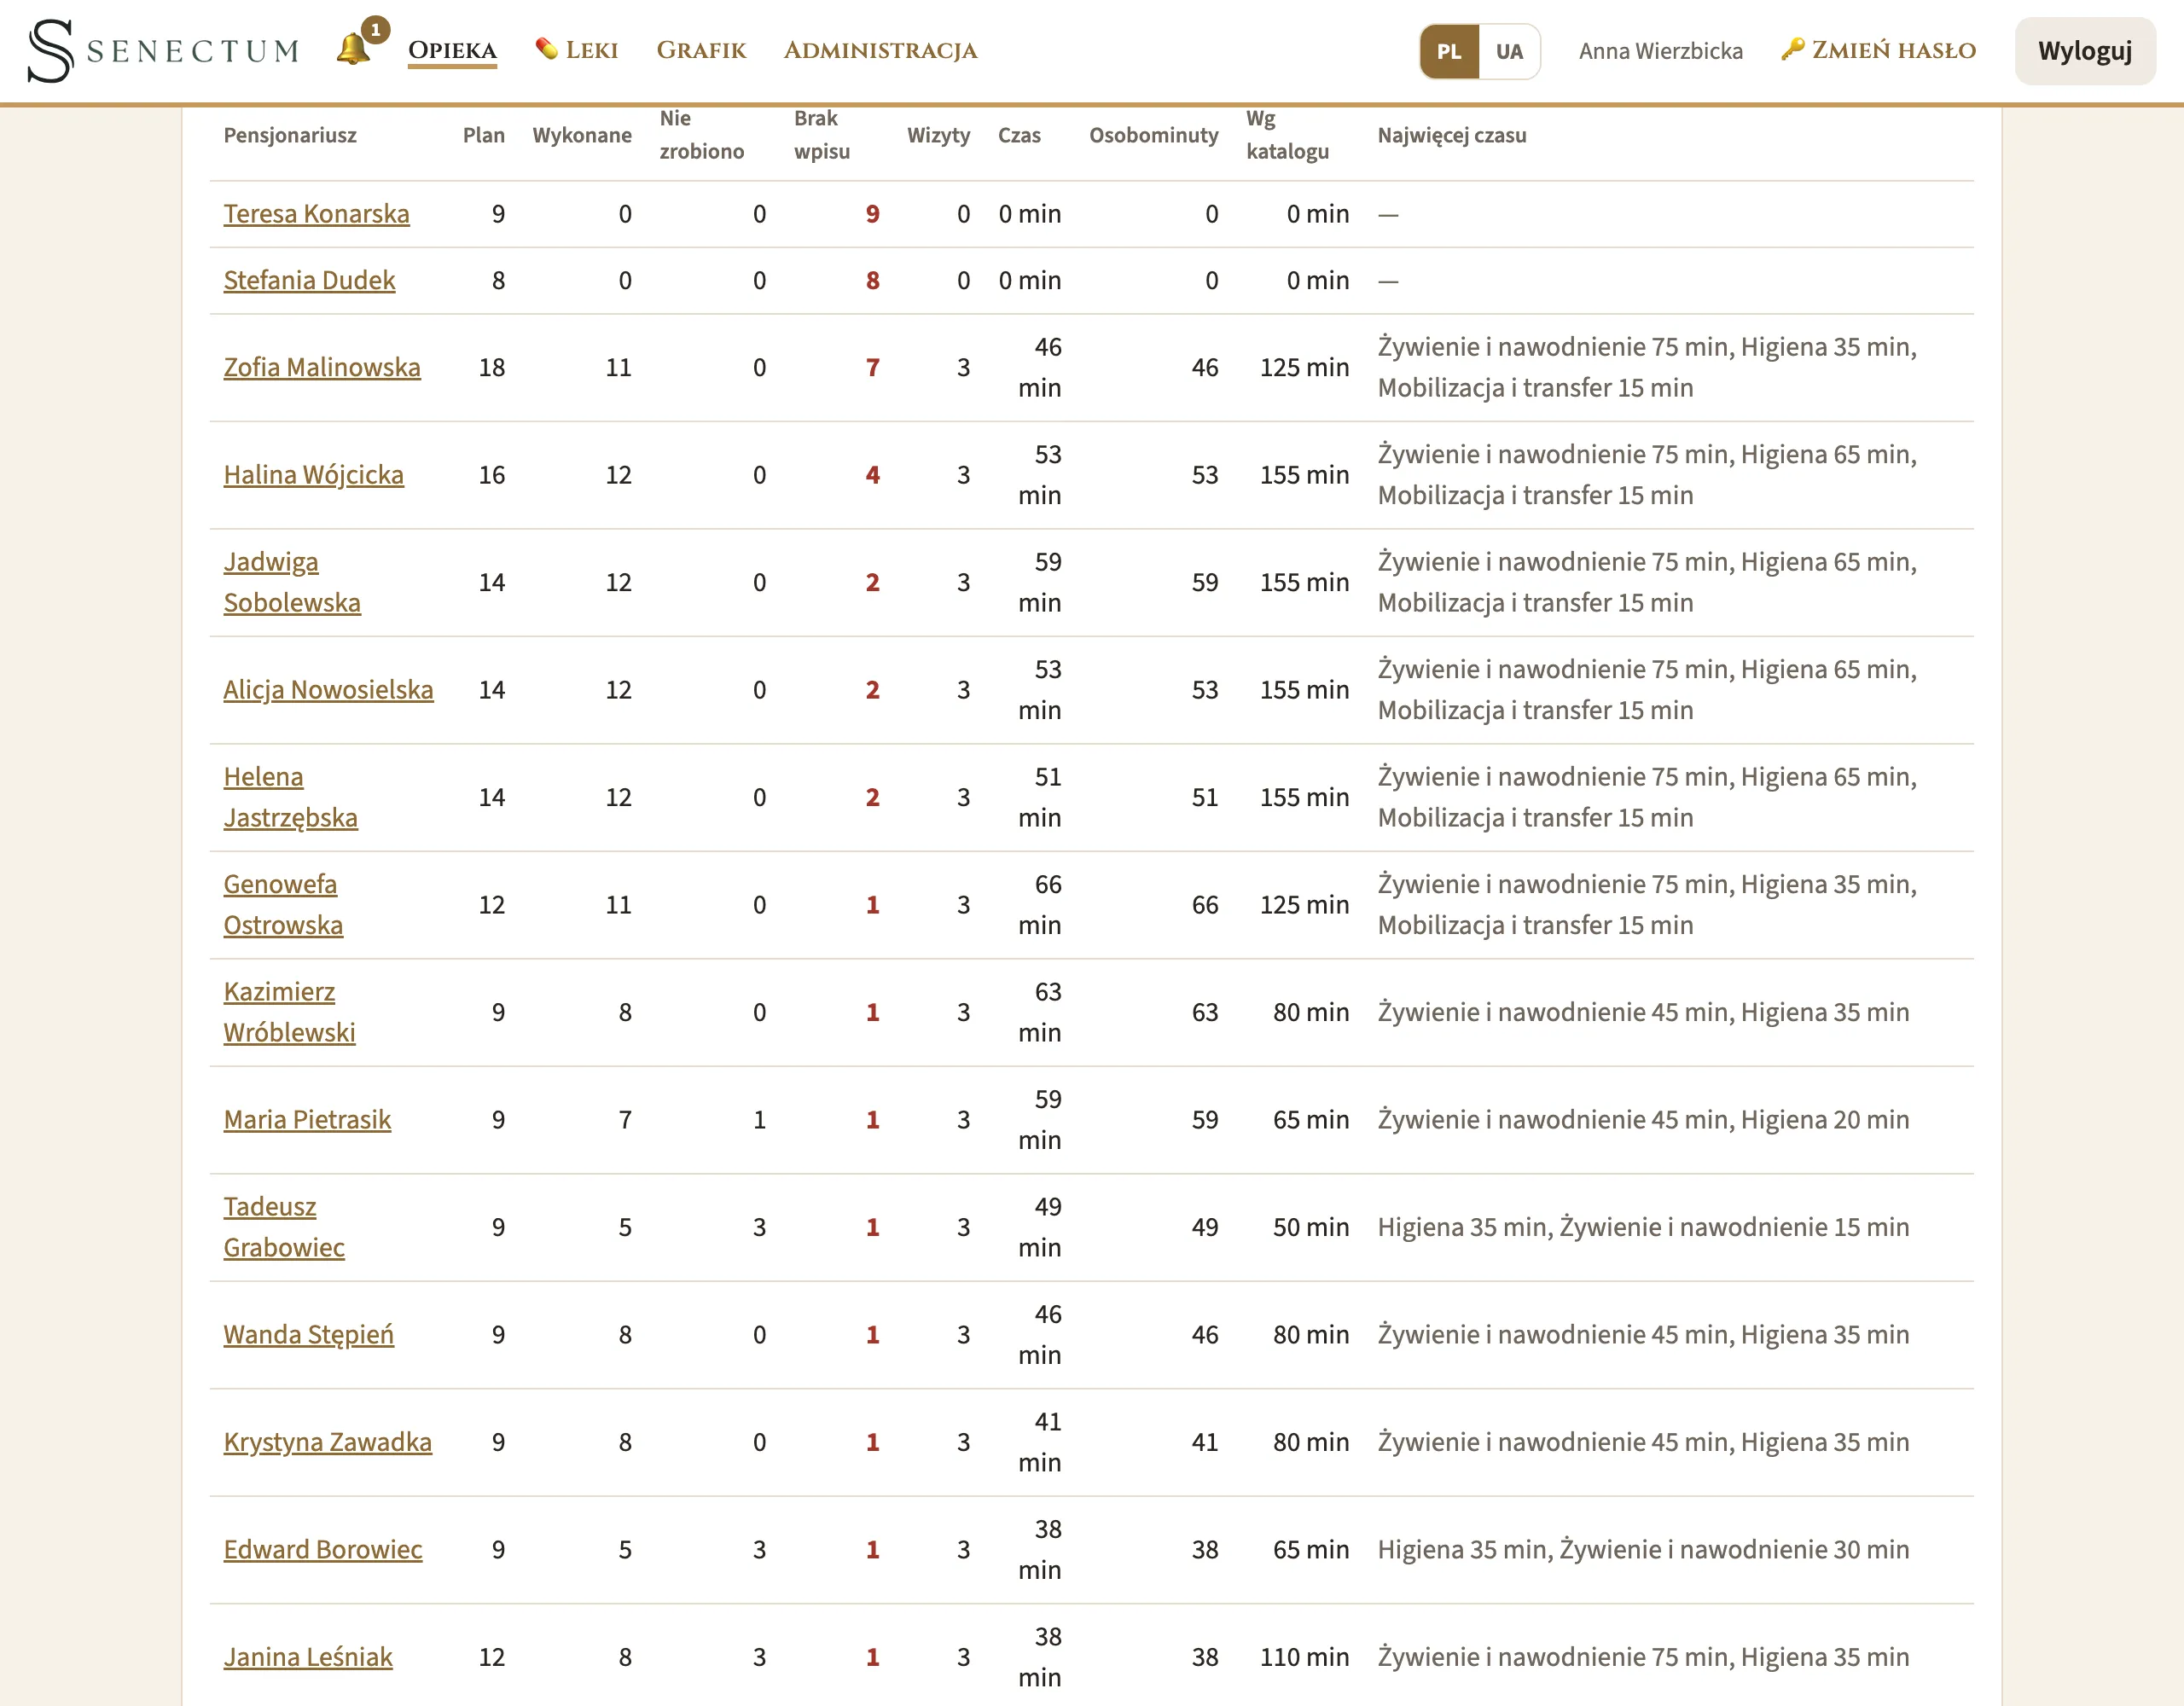Open the notifications bell icon
This screenshot has height=1706, width=2184.
pos(353,50)
